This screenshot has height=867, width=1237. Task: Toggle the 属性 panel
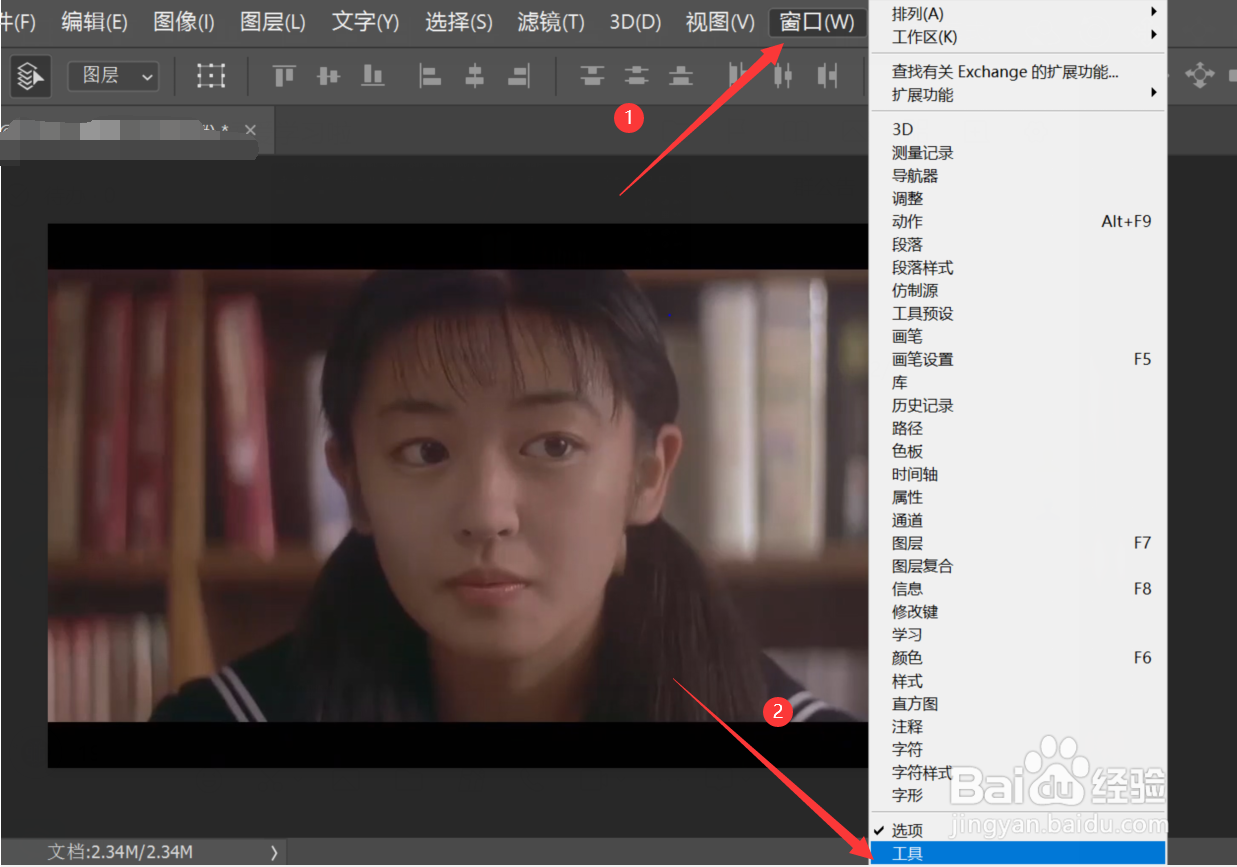[x=1017, y=498]
